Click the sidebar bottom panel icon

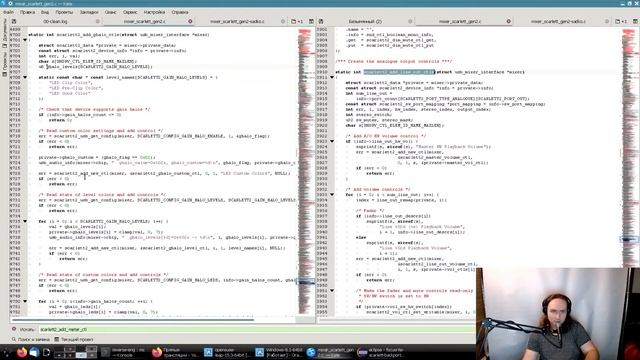pyautogui.click(x=4, y=74)
